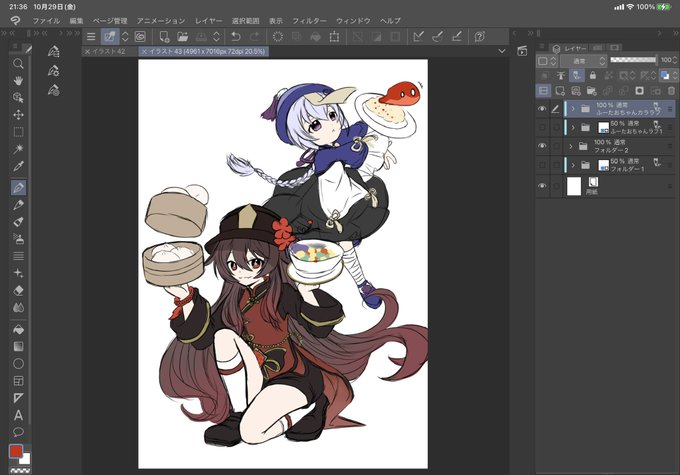Click the layer mask creation icon
The width and height of the screenshot is (680, 475).
click(x=639, y=91)
